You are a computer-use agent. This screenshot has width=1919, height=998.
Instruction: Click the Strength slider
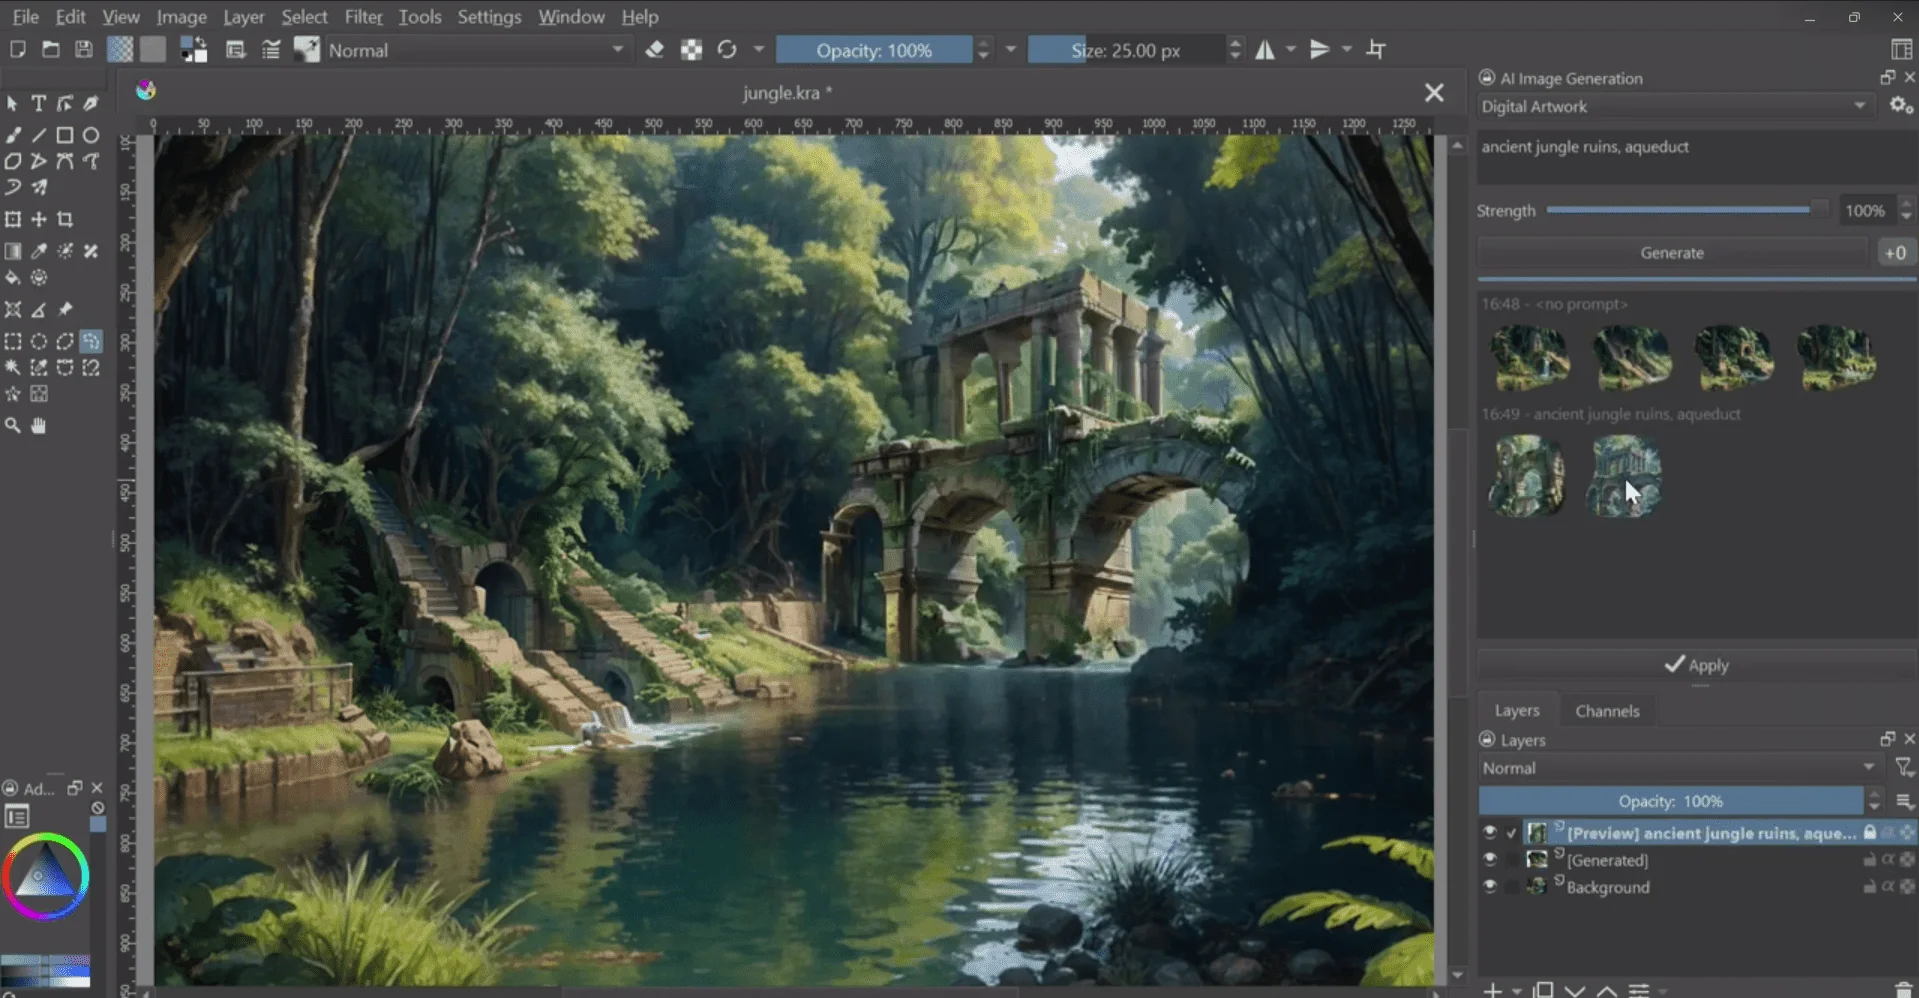pos(1687,210)
